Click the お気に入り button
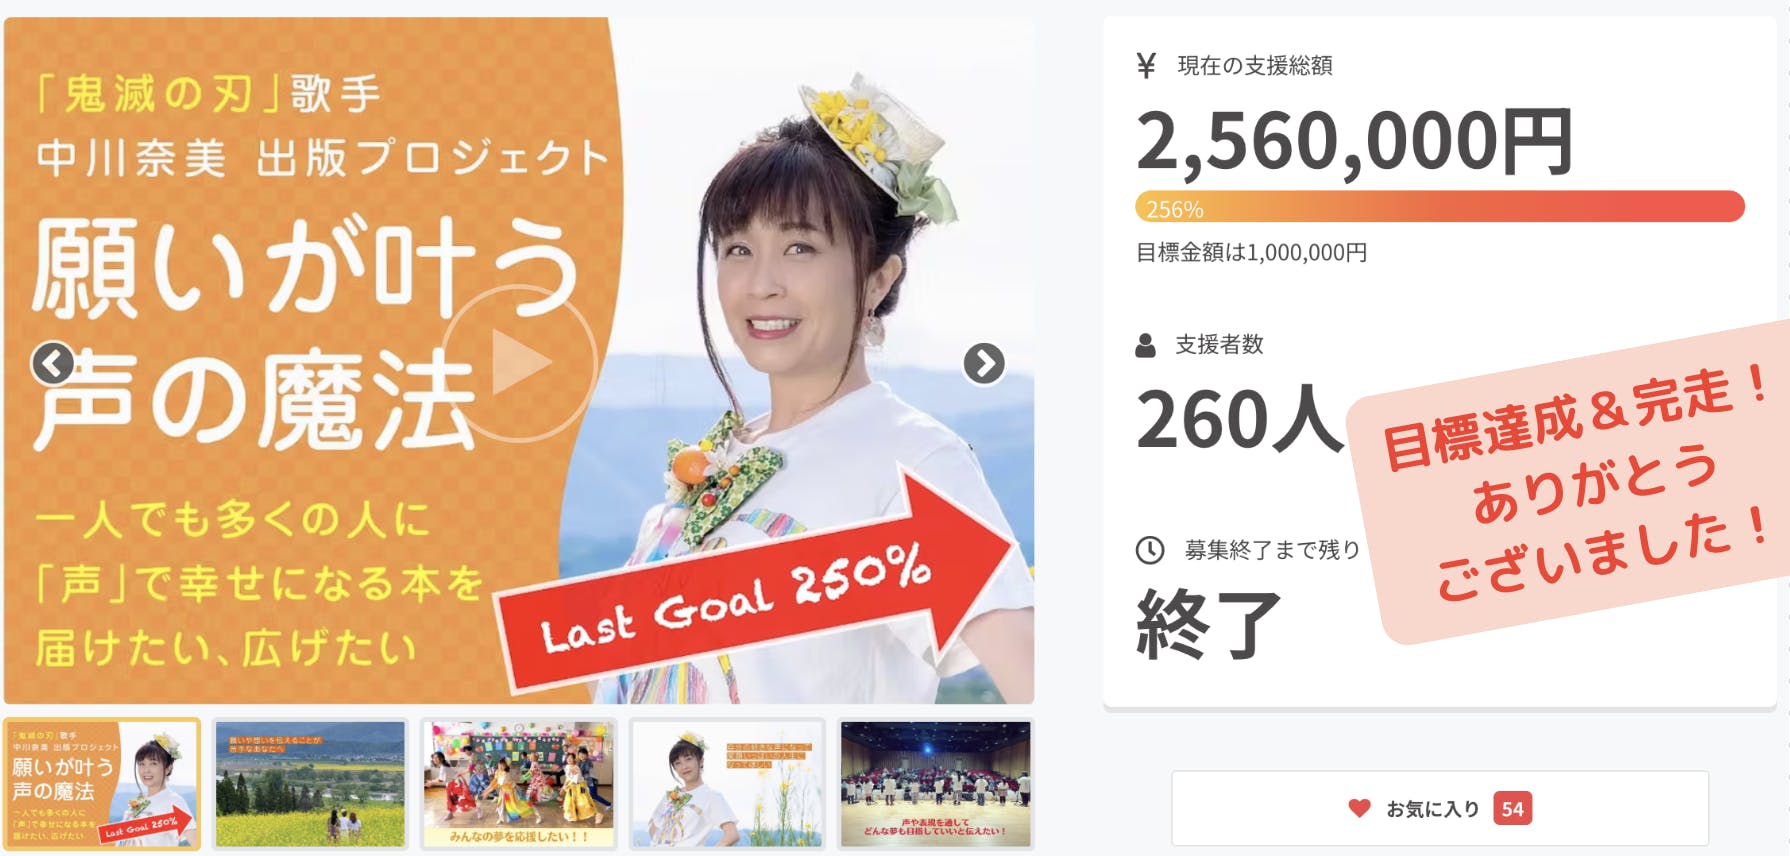The height and width of the screenshot is (856, 1790). coord(1440,808)
